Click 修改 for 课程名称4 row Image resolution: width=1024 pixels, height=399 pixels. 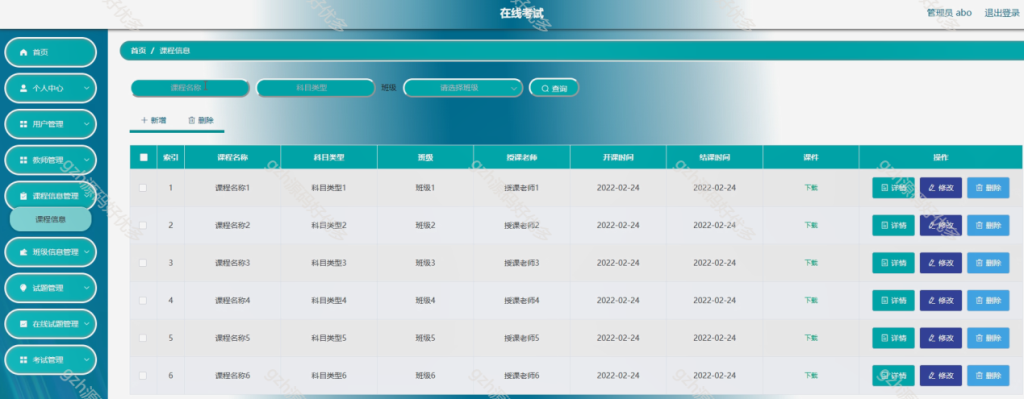tap(941, 300)
